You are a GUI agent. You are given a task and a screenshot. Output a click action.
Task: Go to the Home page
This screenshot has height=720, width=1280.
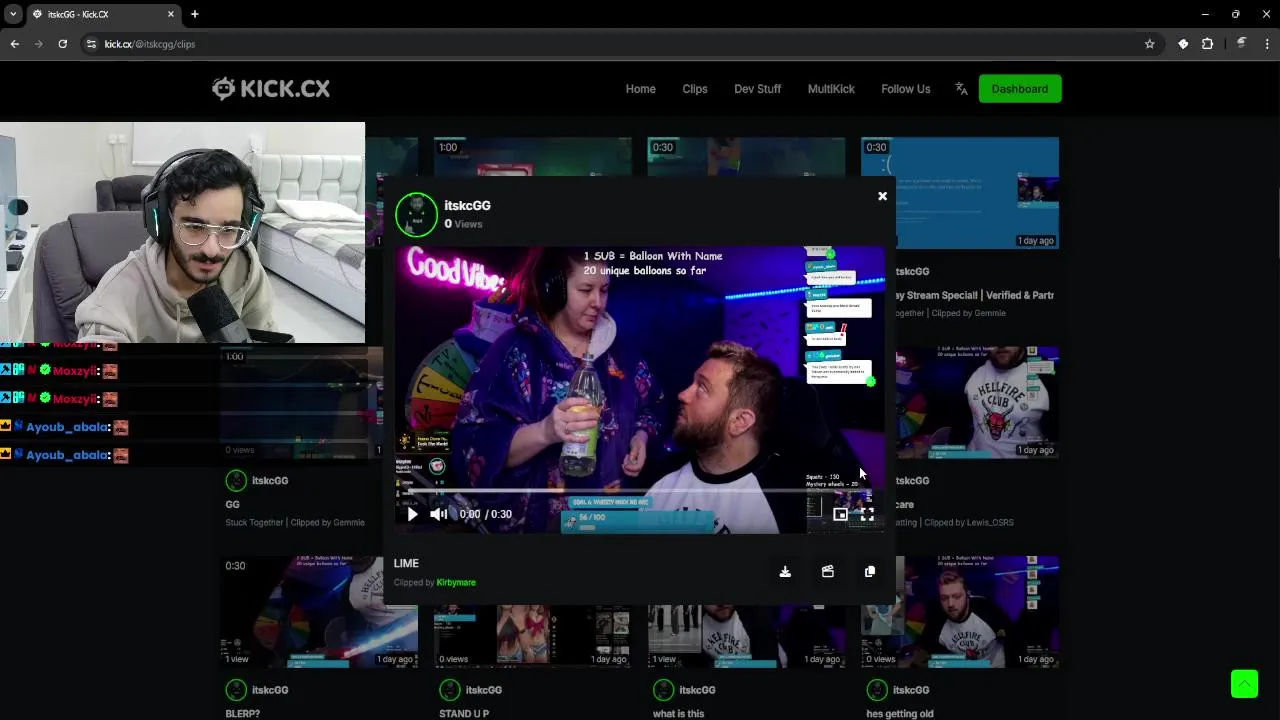[641, 89]
